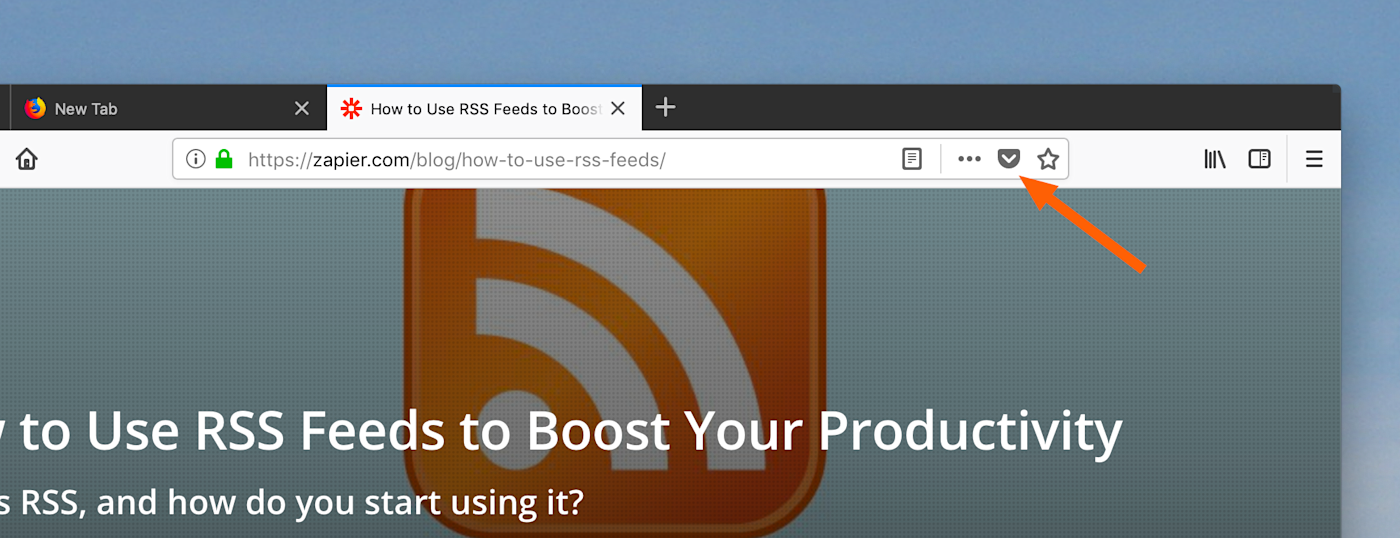Close the How to Use RSS Feeds tab

618,108
